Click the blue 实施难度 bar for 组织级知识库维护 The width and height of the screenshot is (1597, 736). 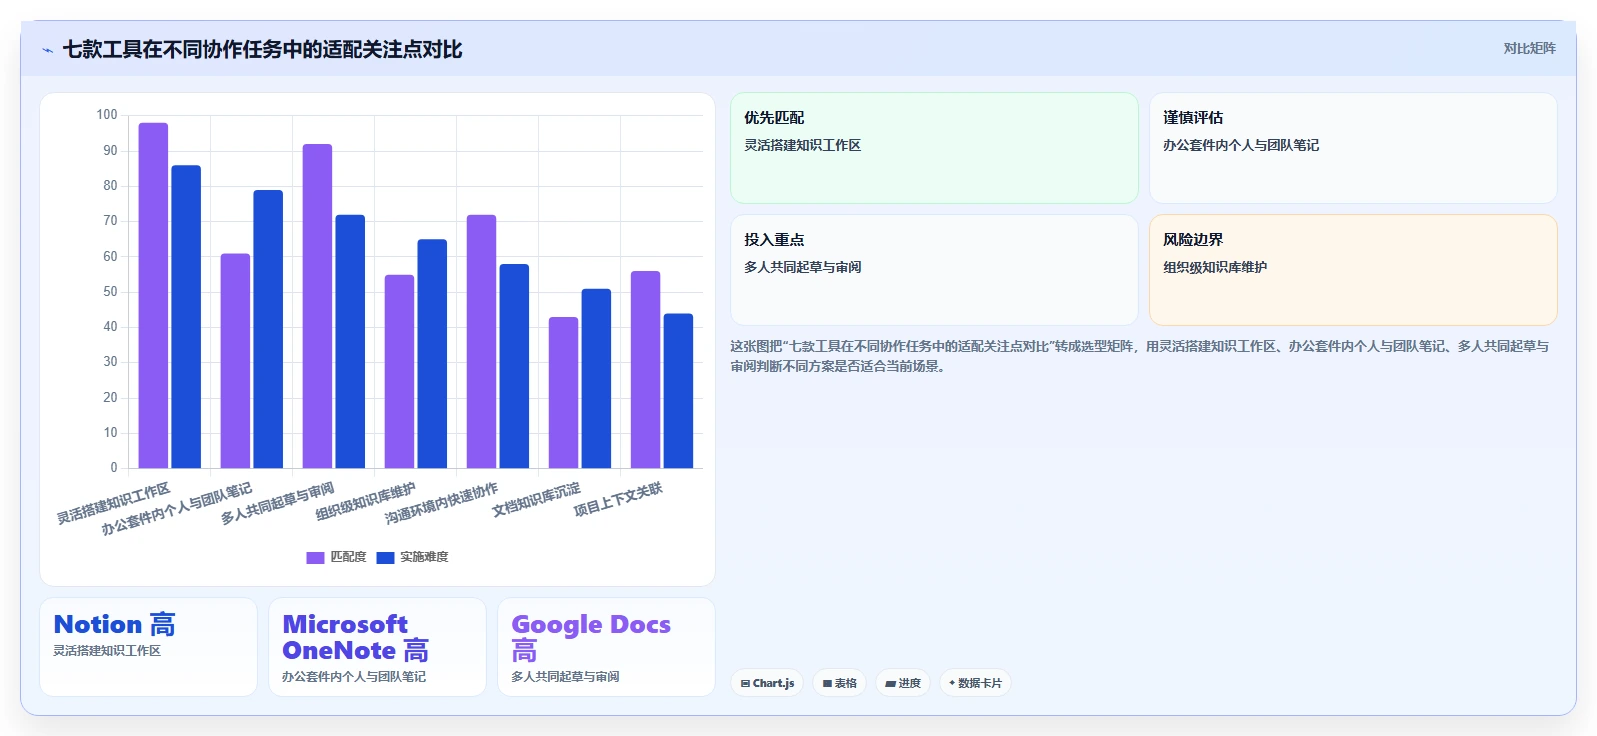pyautogui.click(x=432, y=354)
